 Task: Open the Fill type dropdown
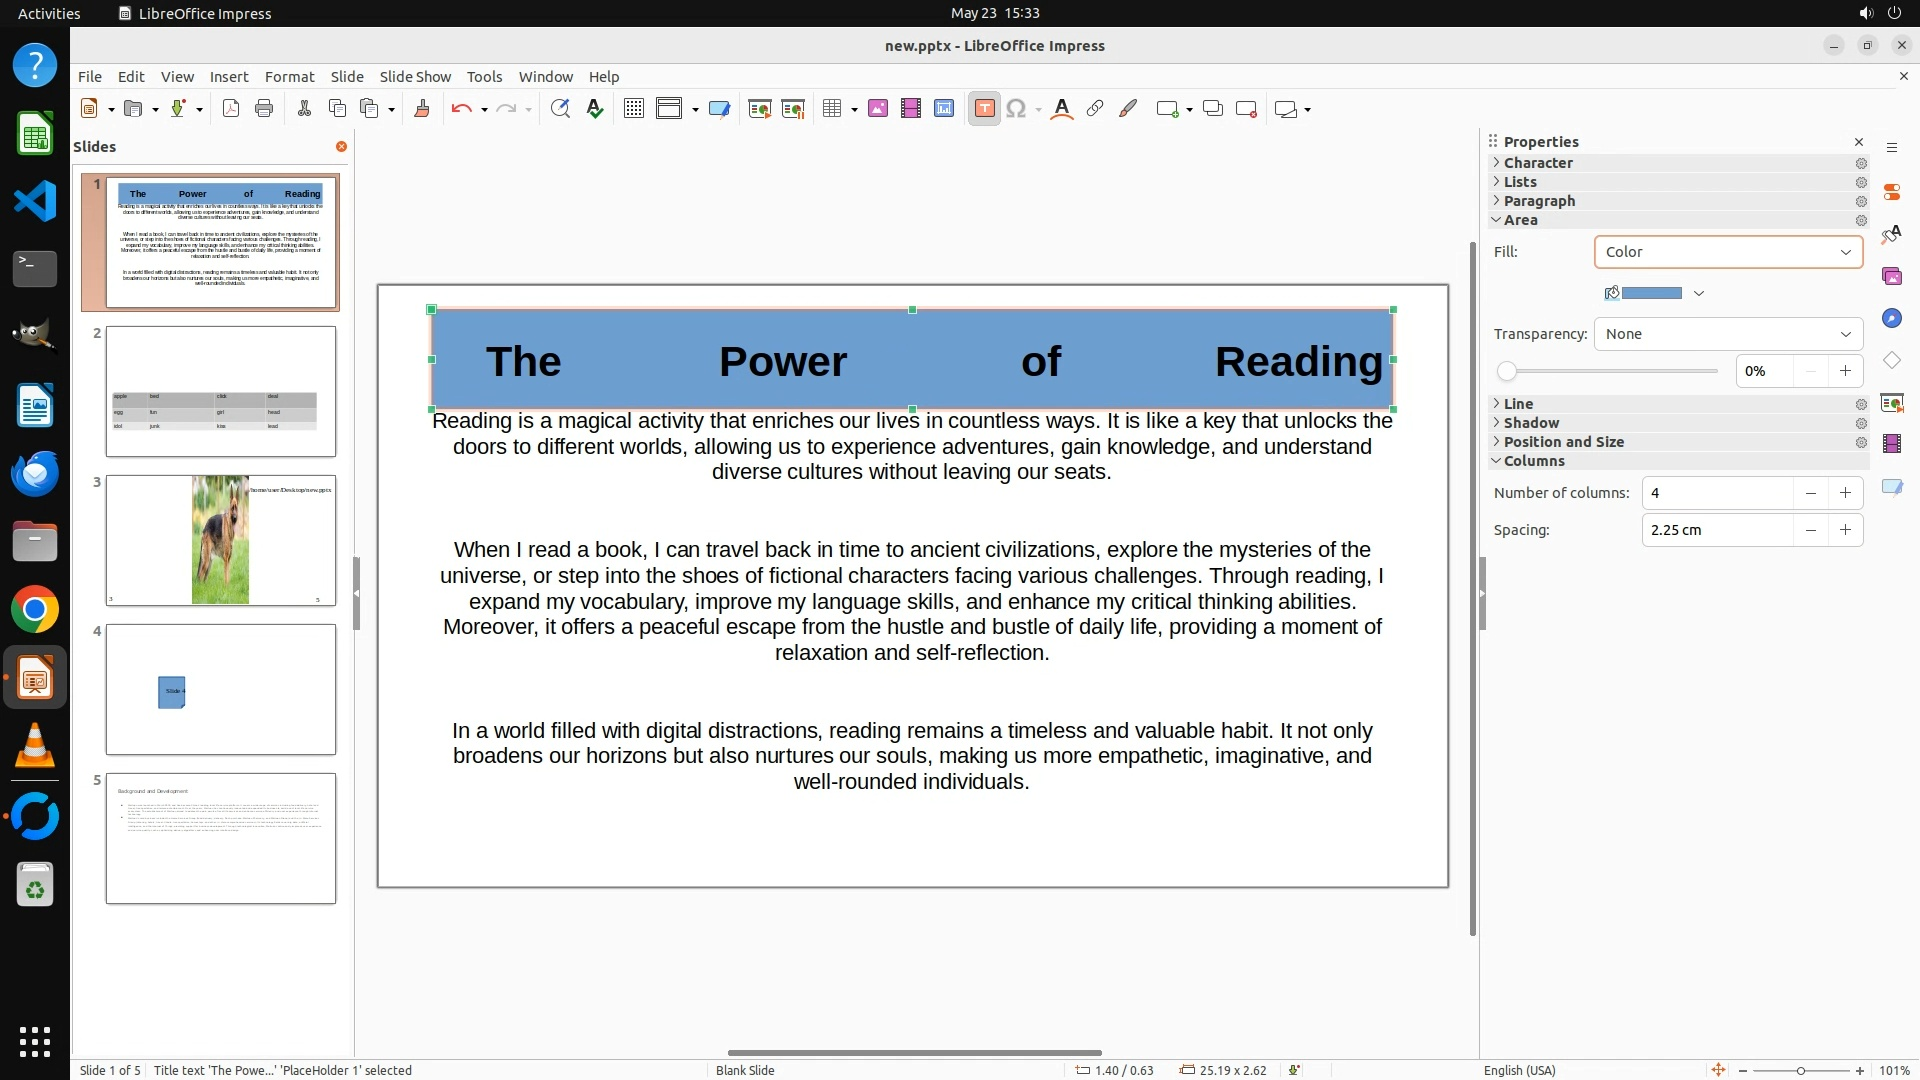[x=1728, y=252]
